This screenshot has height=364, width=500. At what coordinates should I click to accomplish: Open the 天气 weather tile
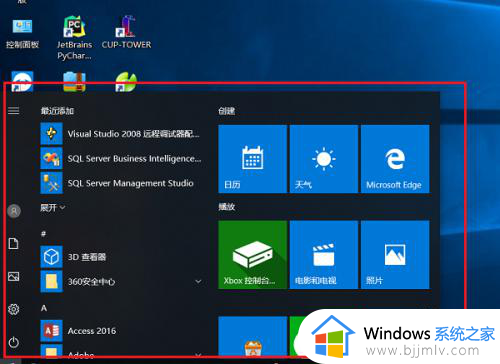[x=324, y=159]
